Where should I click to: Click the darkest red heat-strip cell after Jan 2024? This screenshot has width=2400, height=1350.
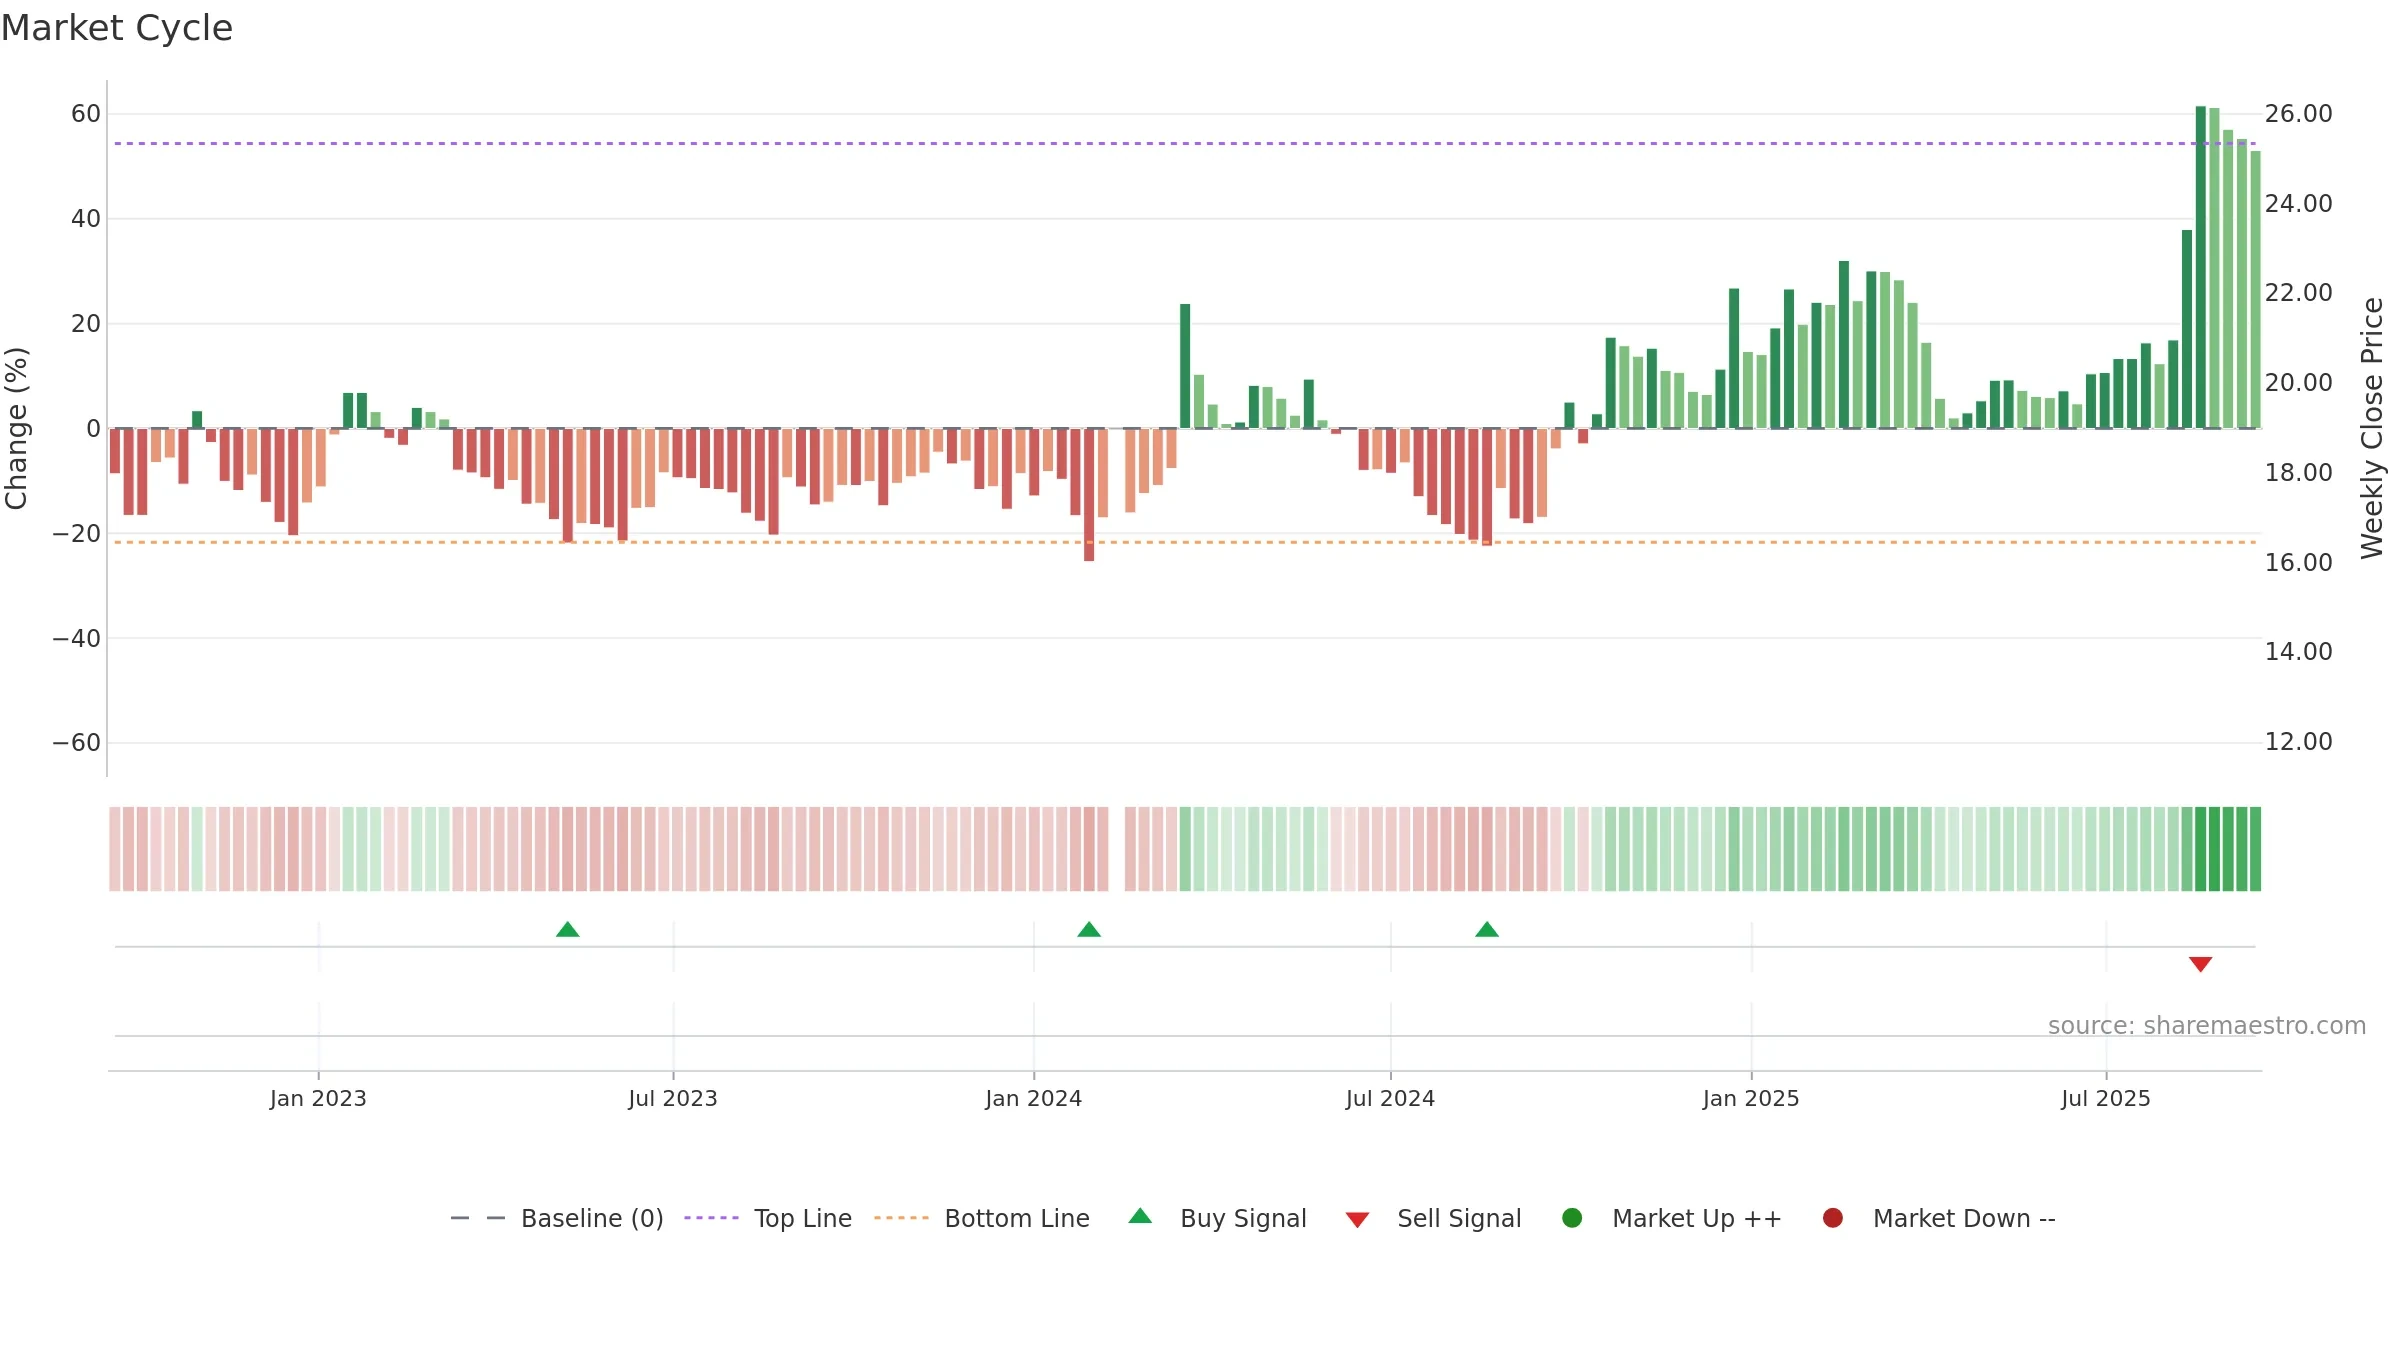1089,849
